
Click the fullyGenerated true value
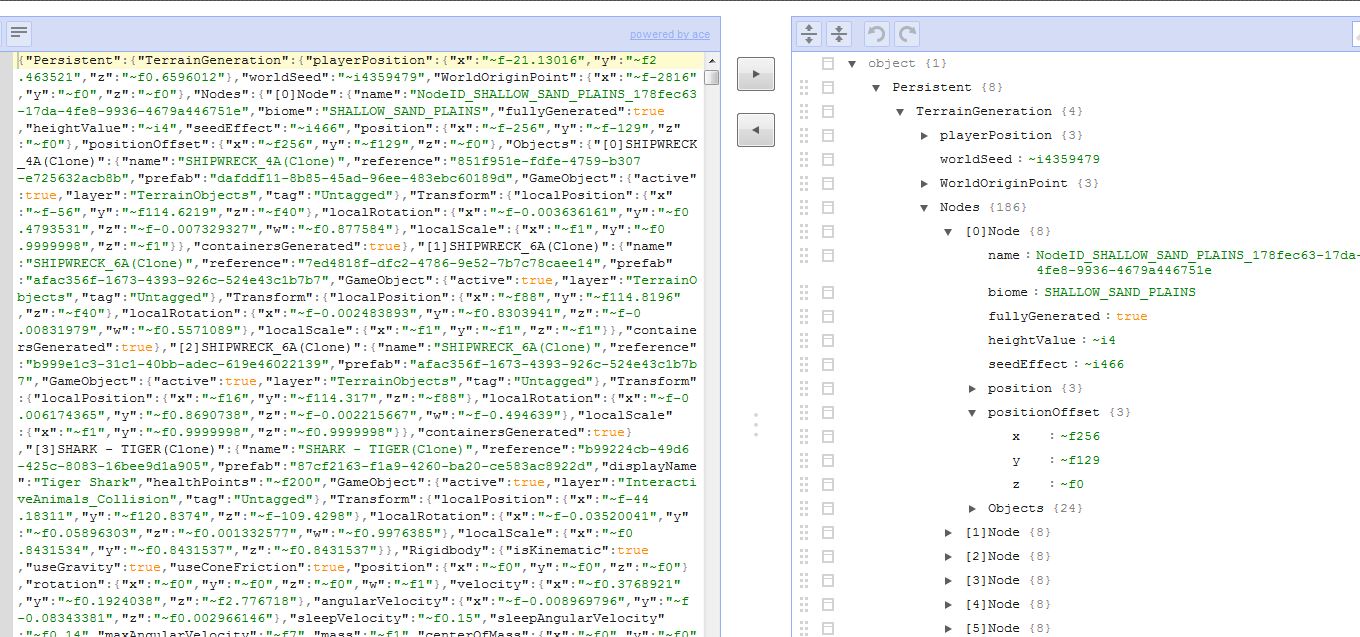[1131, 316]
